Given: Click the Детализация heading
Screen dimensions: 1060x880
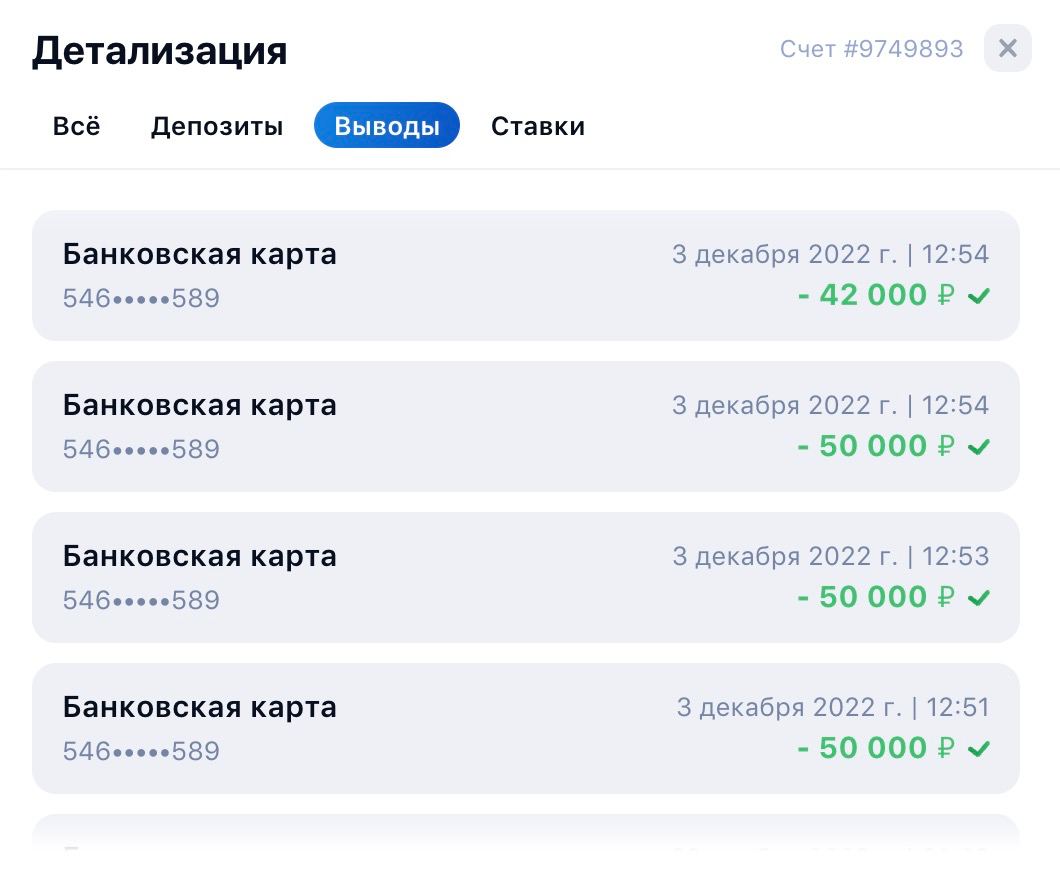Looking at the screenshot, I should 160,50.
